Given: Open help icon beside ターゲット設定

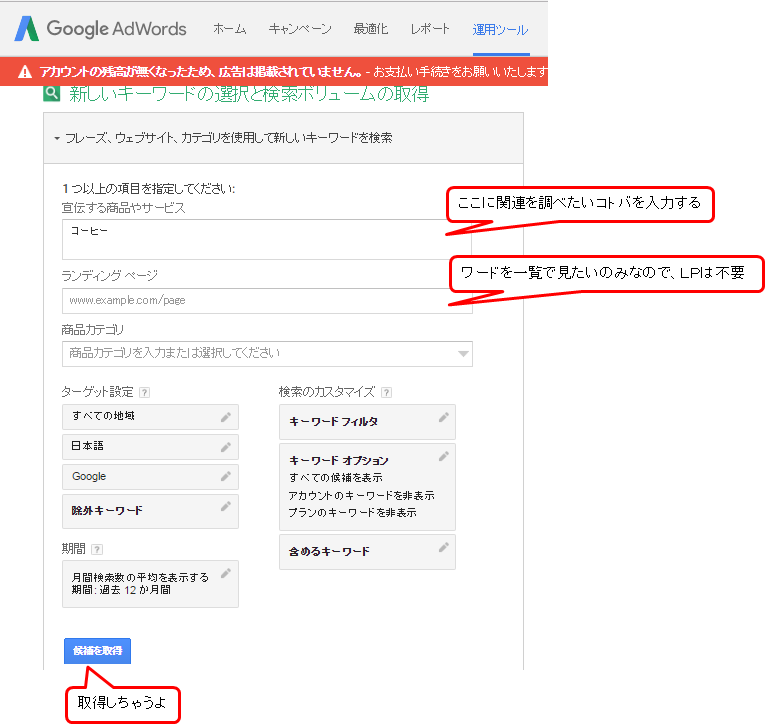Looking at the screenshot, I should pos(144,392).
